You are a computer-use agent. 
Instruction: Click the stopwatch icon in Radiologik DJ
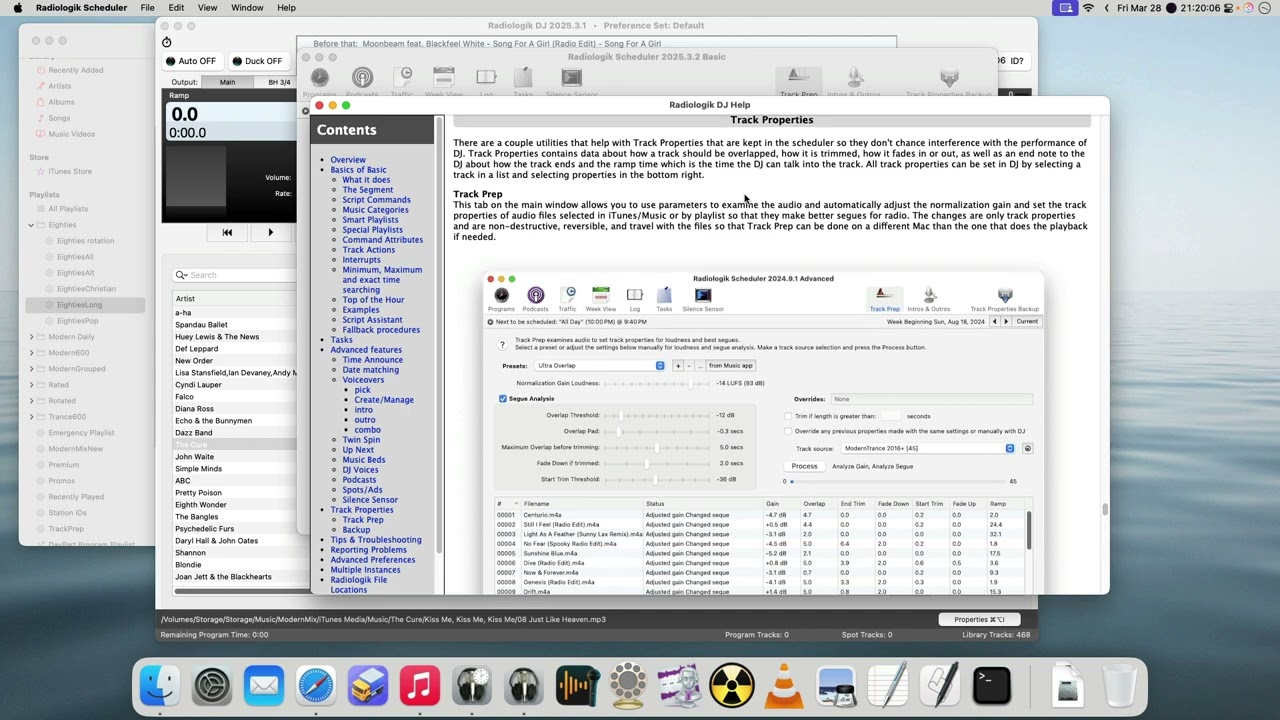tap(167, 42)
